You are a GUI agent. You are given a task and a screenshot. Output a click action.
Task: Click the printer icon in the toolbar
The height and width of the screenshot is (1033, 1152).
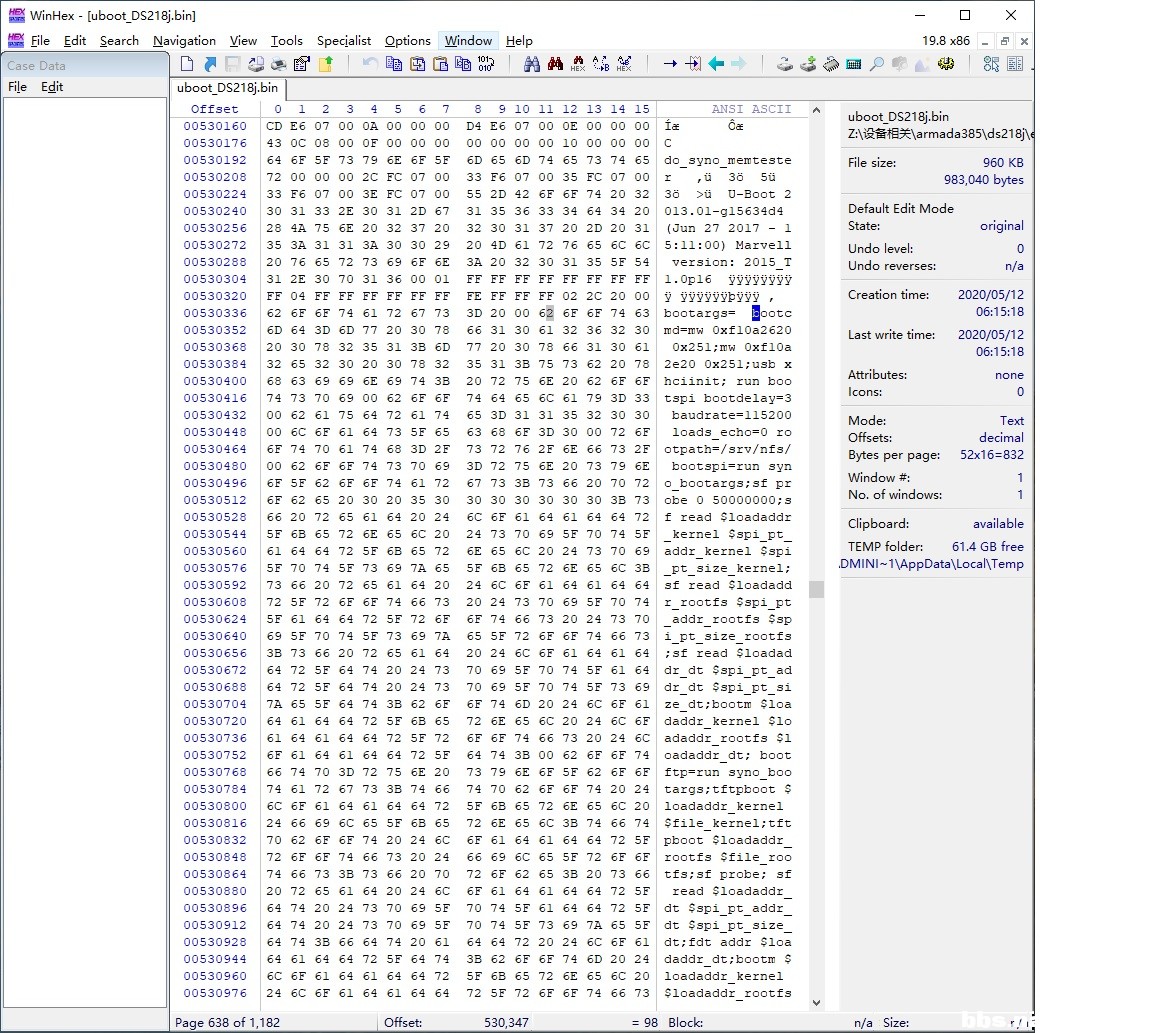(x=278, y=65)
